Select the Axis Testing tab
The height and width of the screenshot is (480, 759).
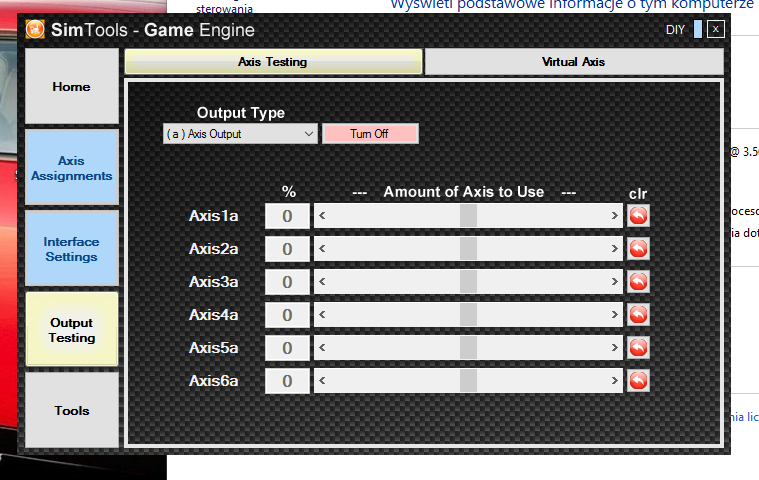pos(273,62)
